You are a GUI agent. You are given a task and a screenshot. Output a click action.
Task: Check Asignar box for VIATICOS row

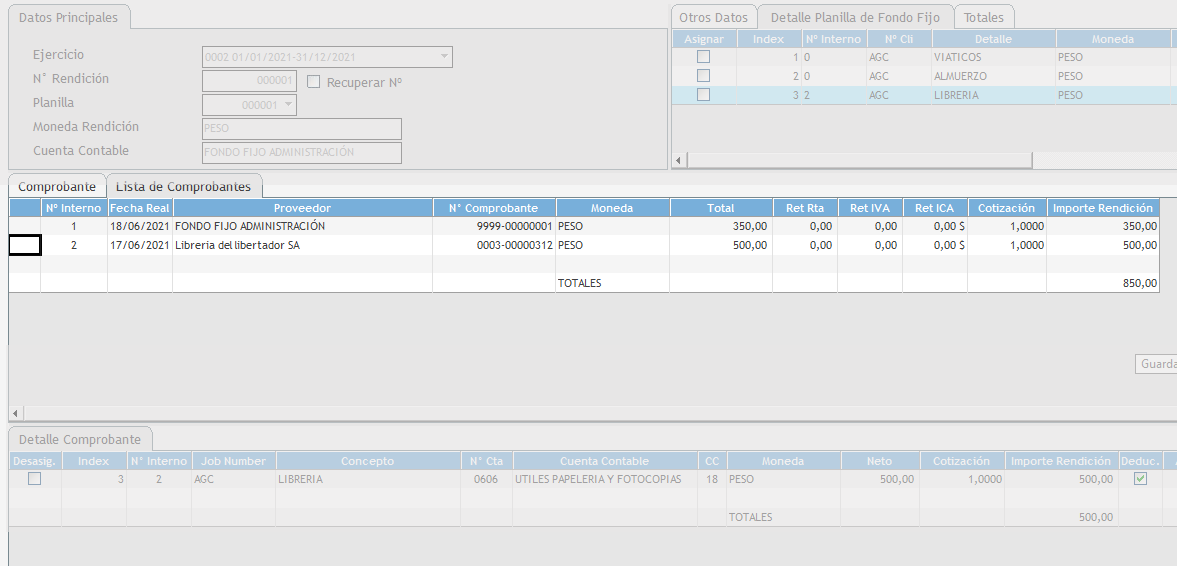703,57
